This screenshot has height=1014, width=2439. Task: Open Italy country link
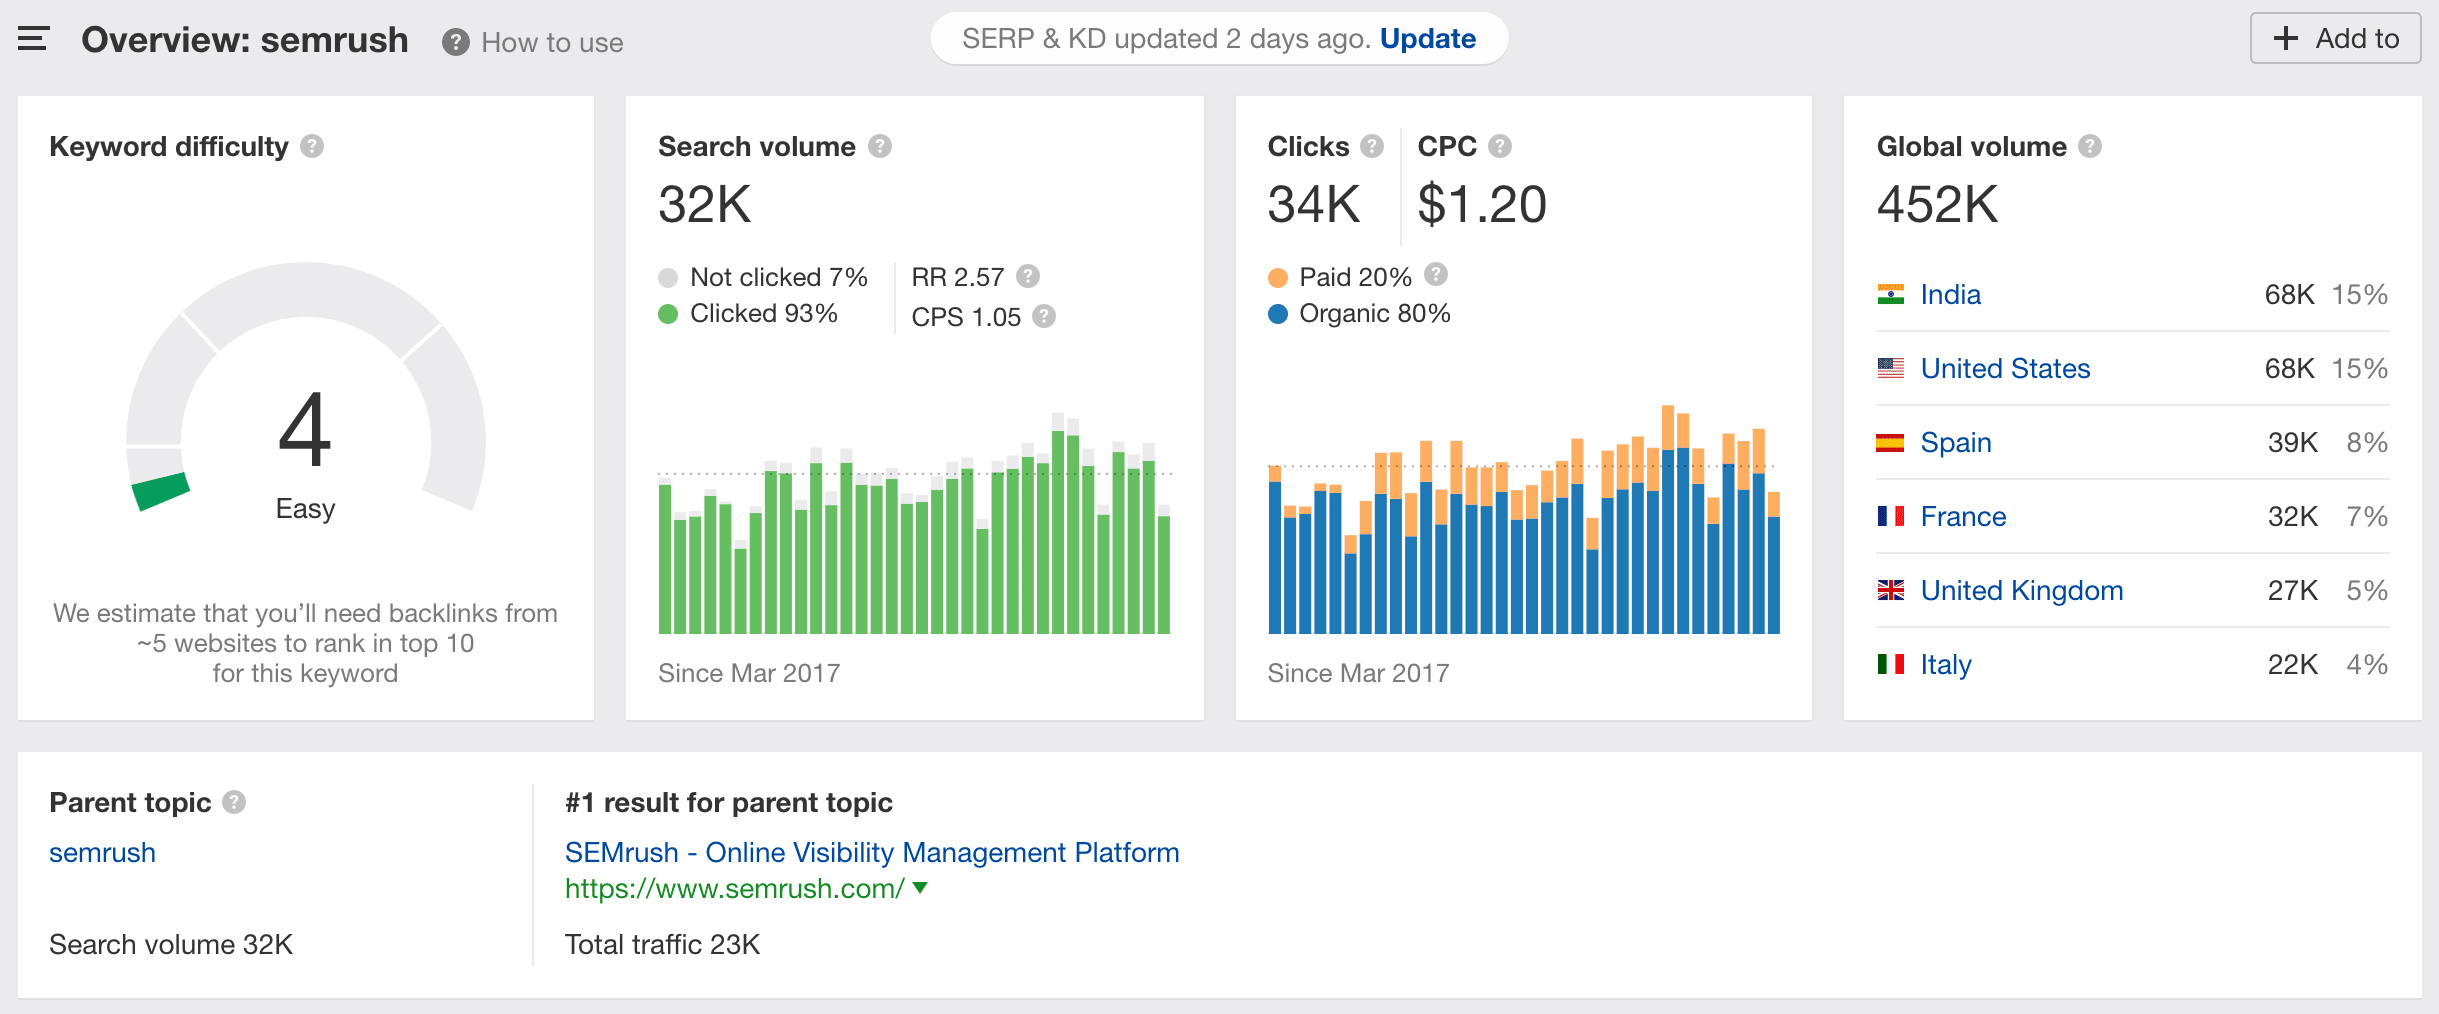click(x=1946, y=664)
